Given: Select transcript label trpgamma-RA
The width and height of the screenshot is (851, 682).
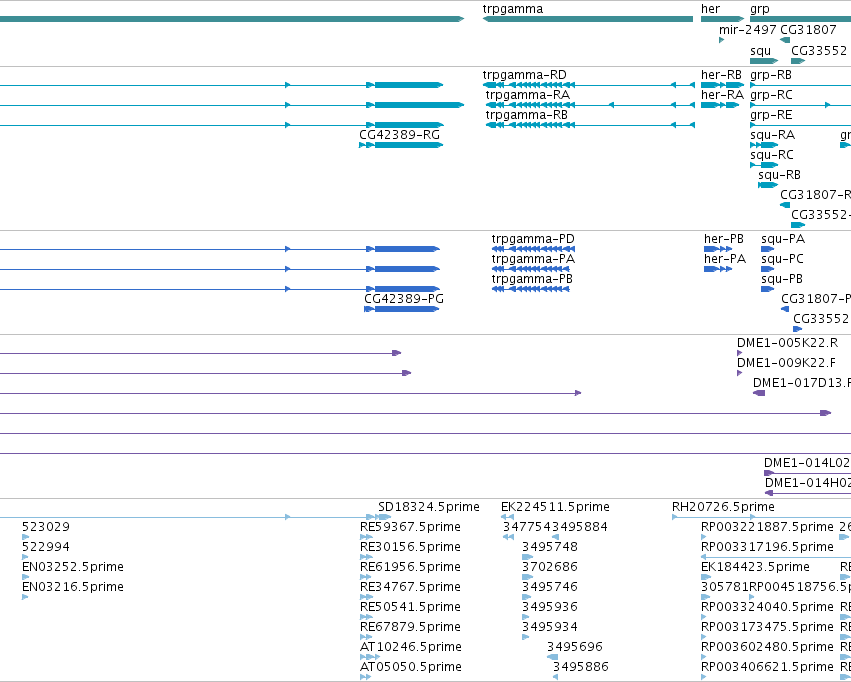Looking at the screenshot, I should pyautogui.click(x=528, y=95).
